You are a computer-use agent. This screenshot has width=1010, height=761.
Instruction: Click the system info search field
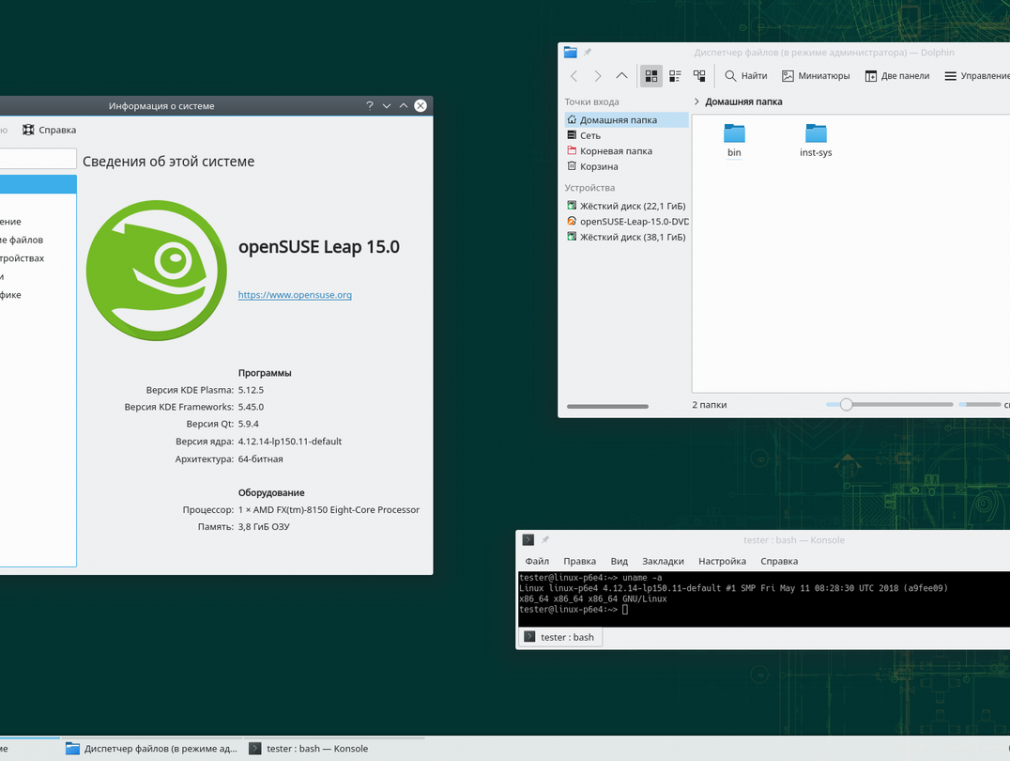click(37, 159)
